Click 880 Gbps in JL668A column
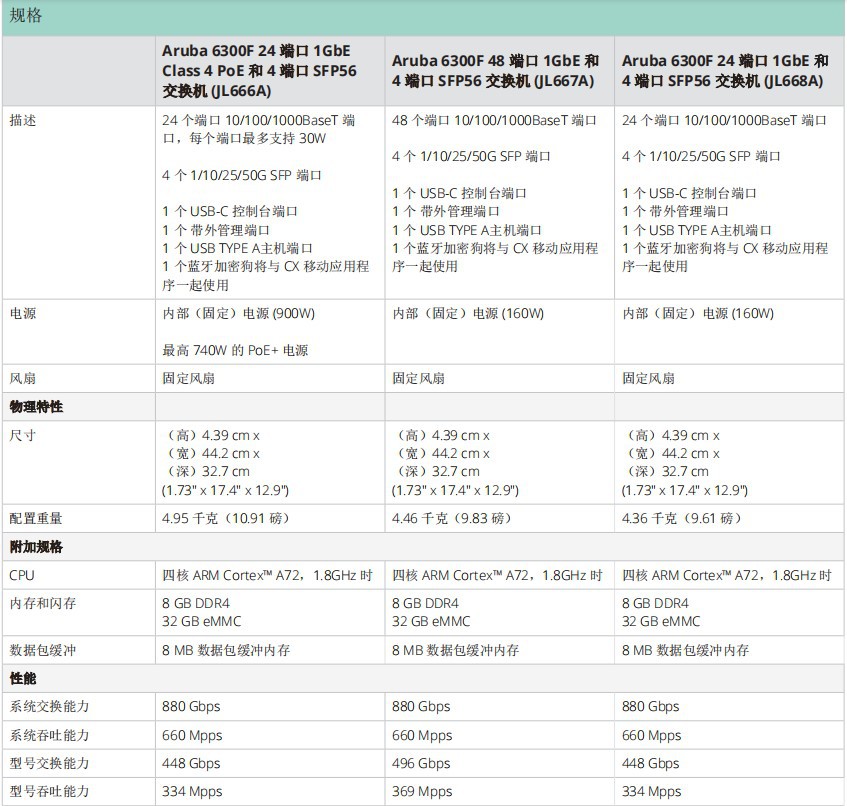Screen dimensions: 847x806 pyautogui.click(x=650, y=707)
